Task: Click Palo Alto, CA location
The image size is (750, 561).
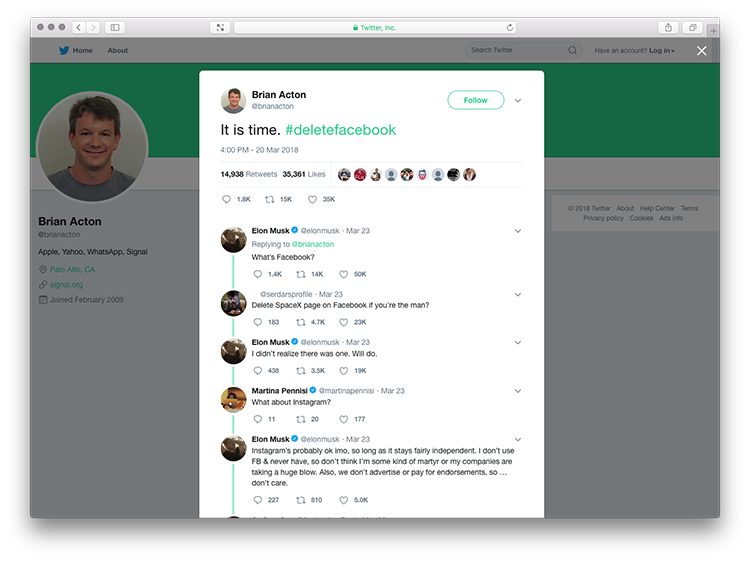Action: coord(72,269)
